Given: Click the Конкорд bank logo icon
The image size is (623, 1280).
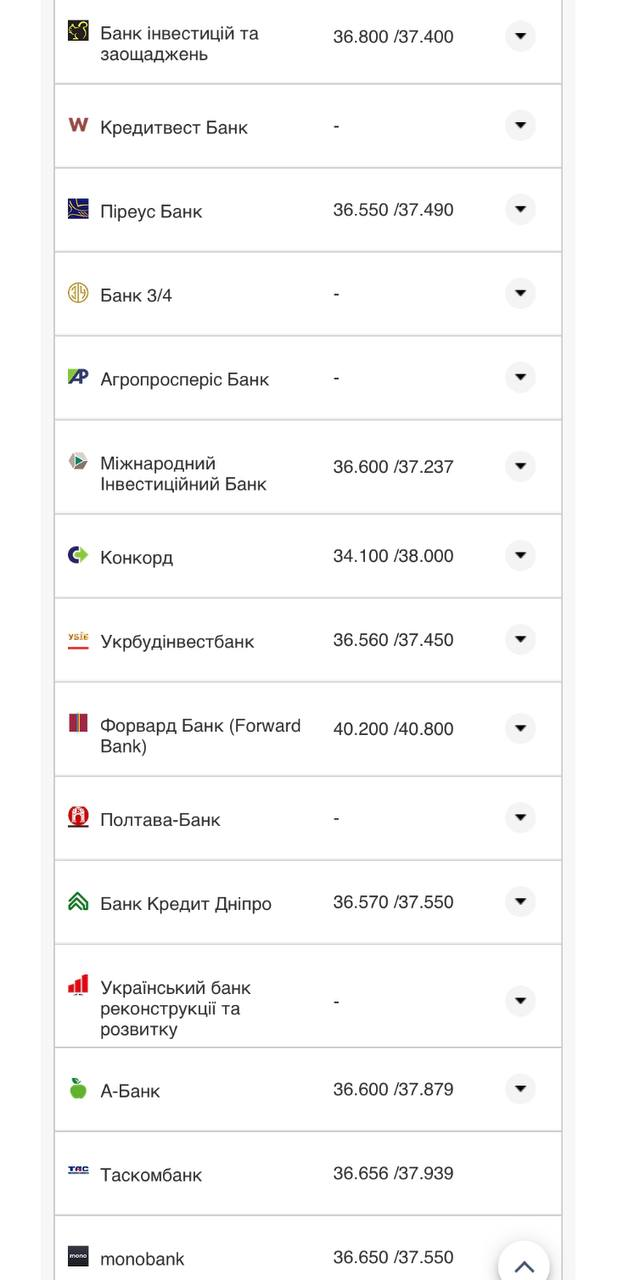Looking at the screenshot, I should (x=78, y=555).
